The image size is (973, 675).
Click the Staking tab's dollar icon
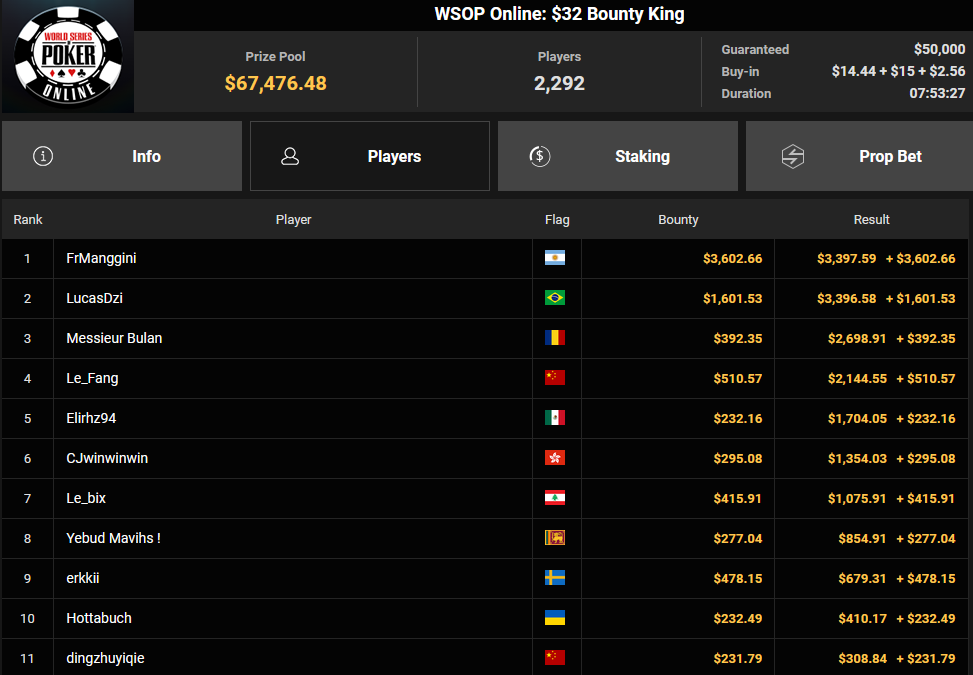point(540,156)
